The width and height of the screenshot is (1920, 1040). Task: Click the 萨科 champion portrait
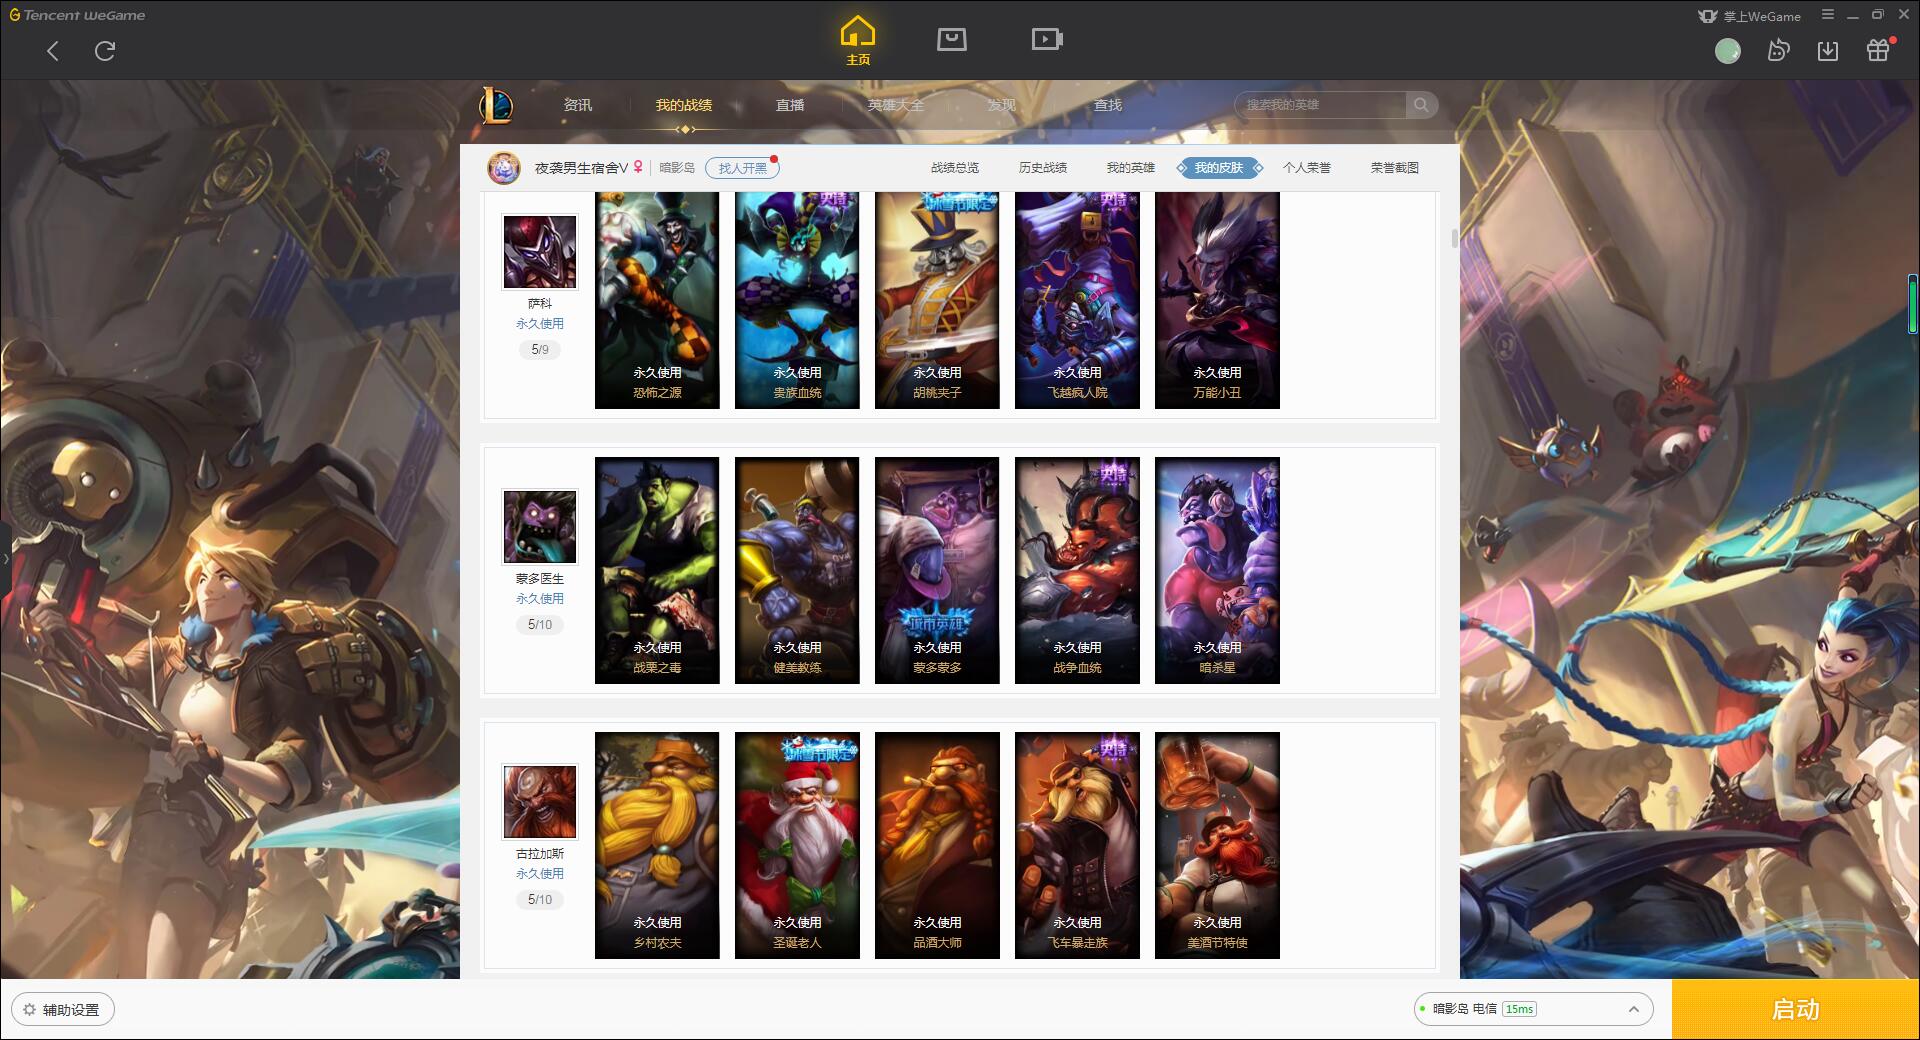click(540, 252)
